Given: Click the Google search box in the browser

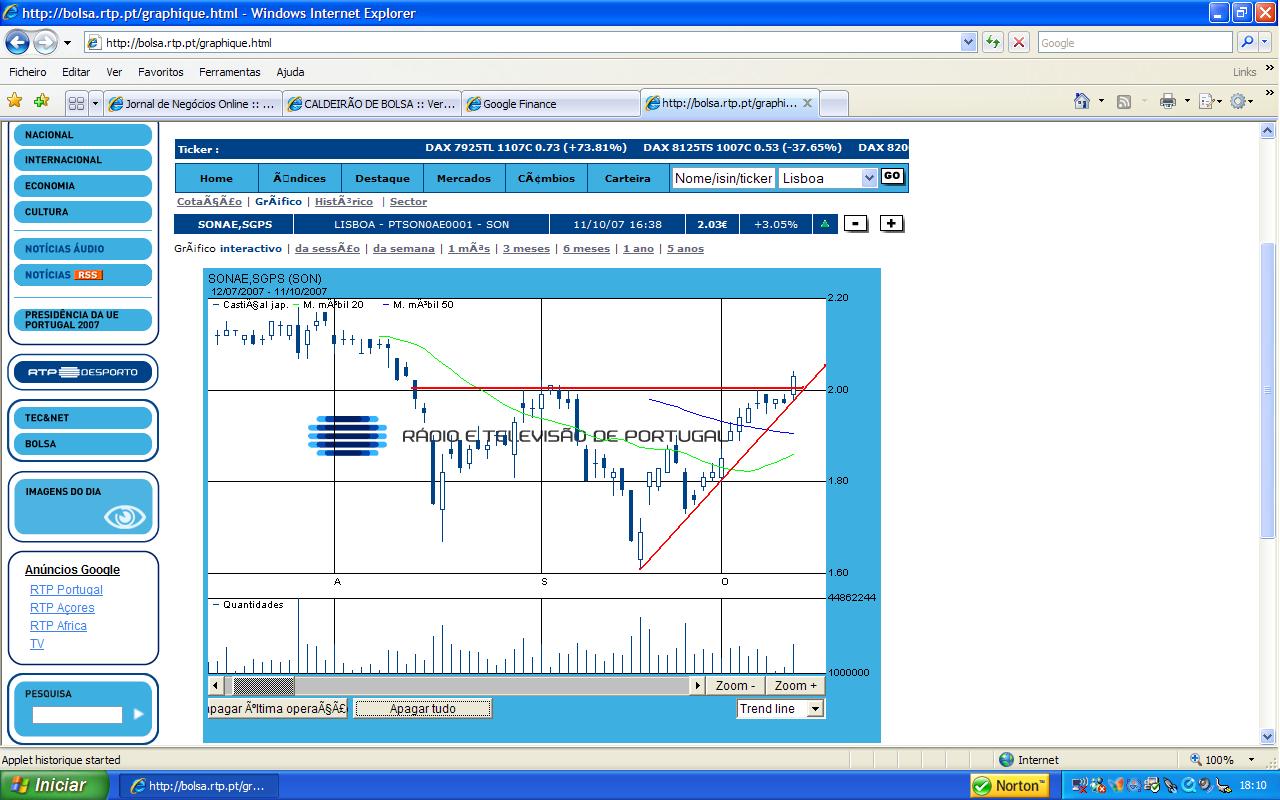Looking at the screenshot, I should (1135, 43).
